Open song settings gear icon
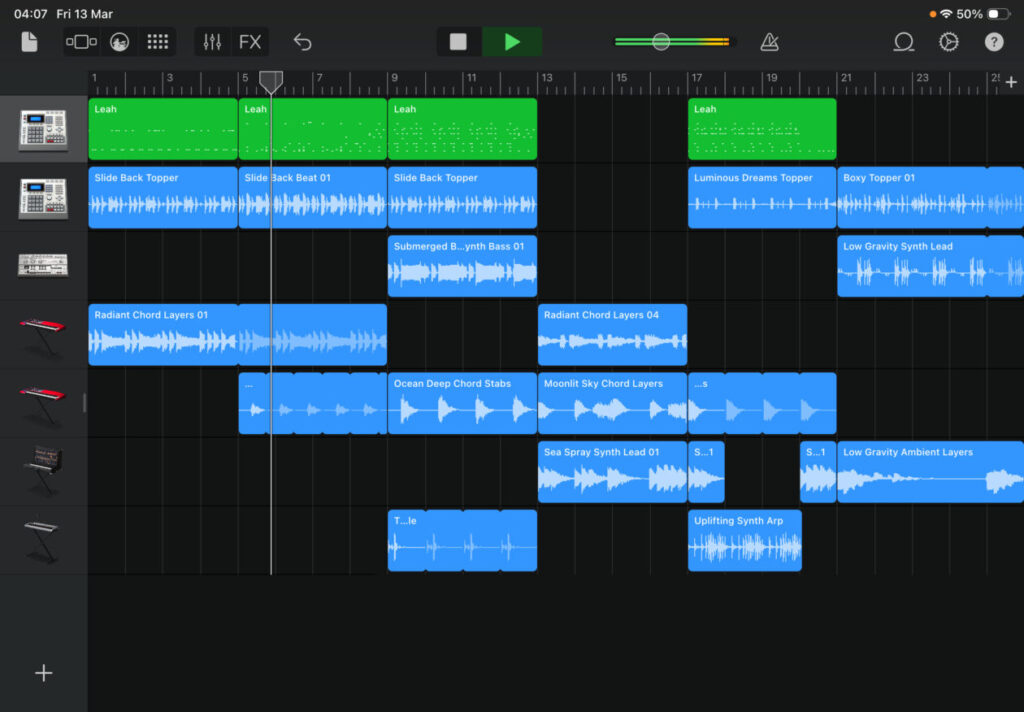The height and width of the screenshot is (712, 1024). (x=949, y=42)
